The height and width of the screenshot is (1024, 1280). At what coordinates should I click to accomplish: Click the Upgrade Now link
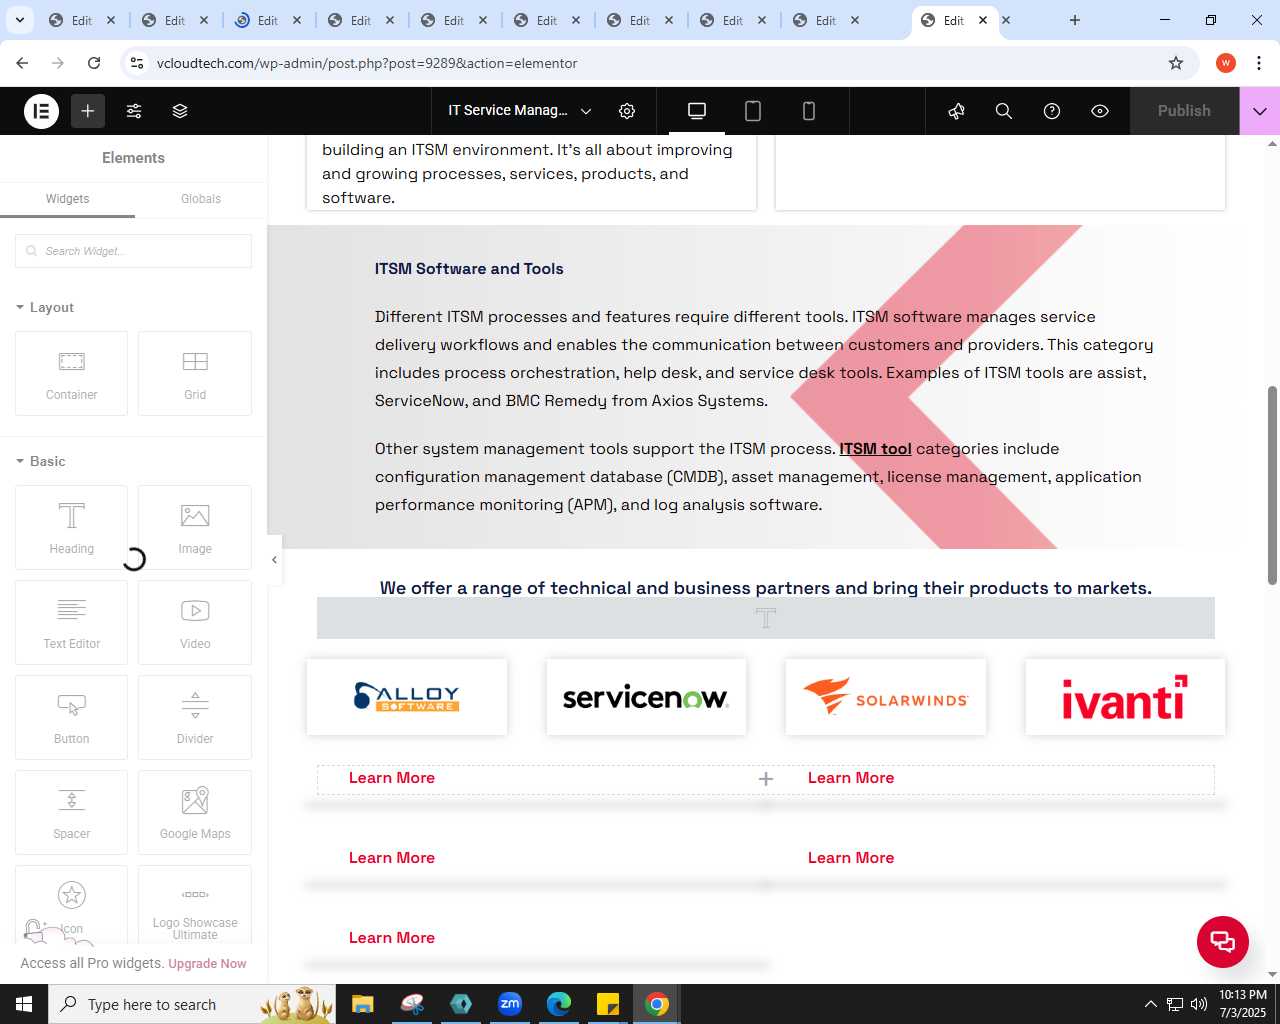click(x=207, y=964)
